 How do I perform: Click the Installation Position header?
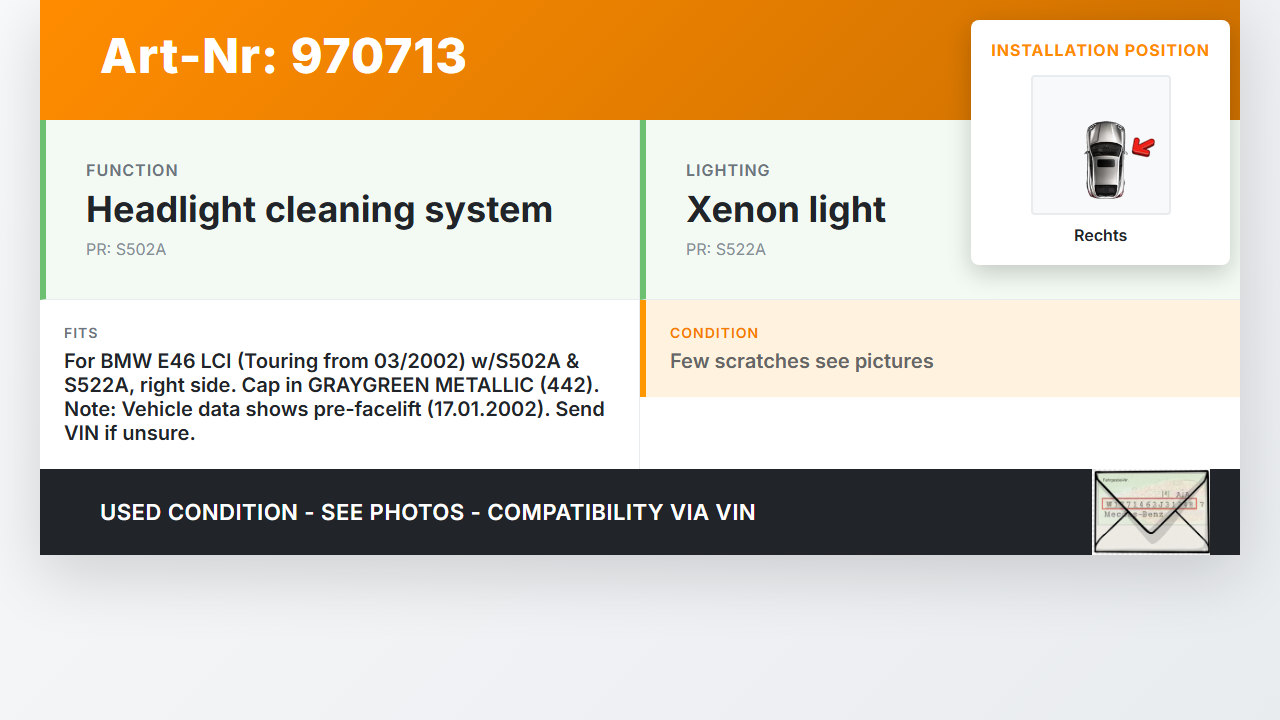coord(1100,50)
